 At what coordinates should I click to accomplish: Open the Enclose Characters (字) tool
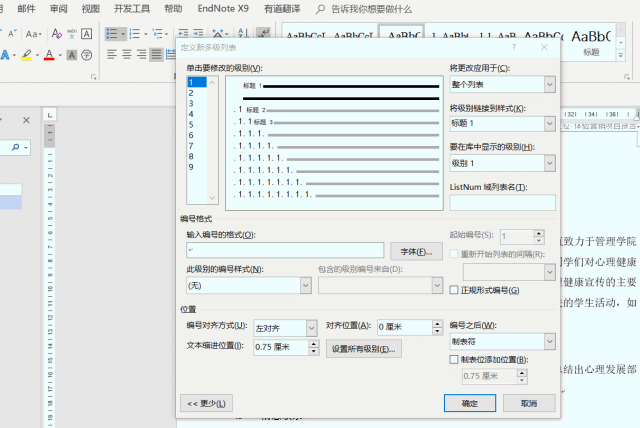coord(87,55)
